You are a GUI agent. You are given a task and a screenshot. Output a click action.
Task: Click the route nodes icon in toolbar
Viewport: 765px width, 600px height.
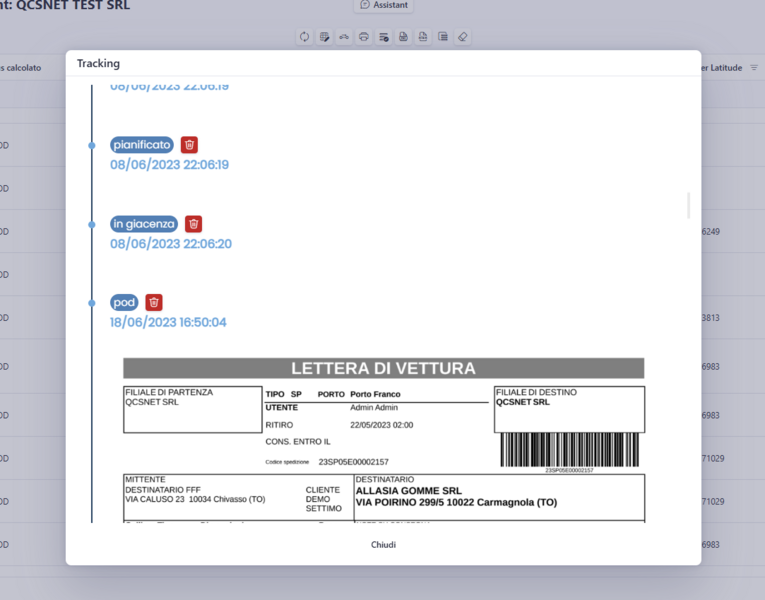click(x=344, y=37)
